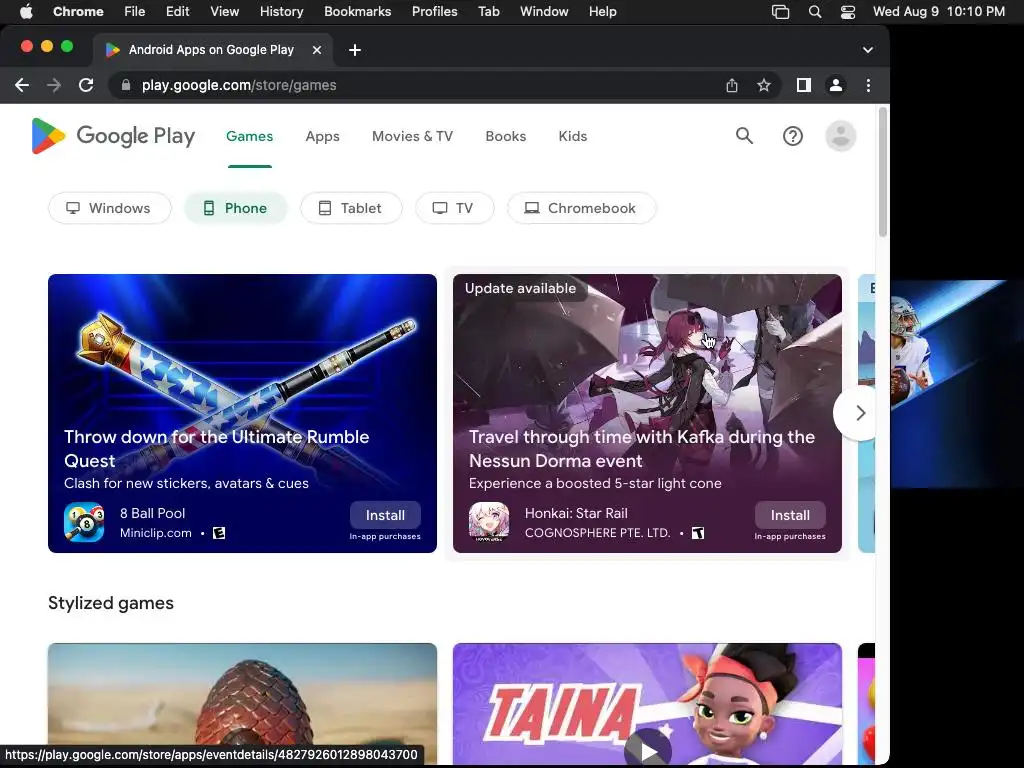Open the 8 Ball Pool app icon
Screen dimensions: 1024x768
coord(84,522)
